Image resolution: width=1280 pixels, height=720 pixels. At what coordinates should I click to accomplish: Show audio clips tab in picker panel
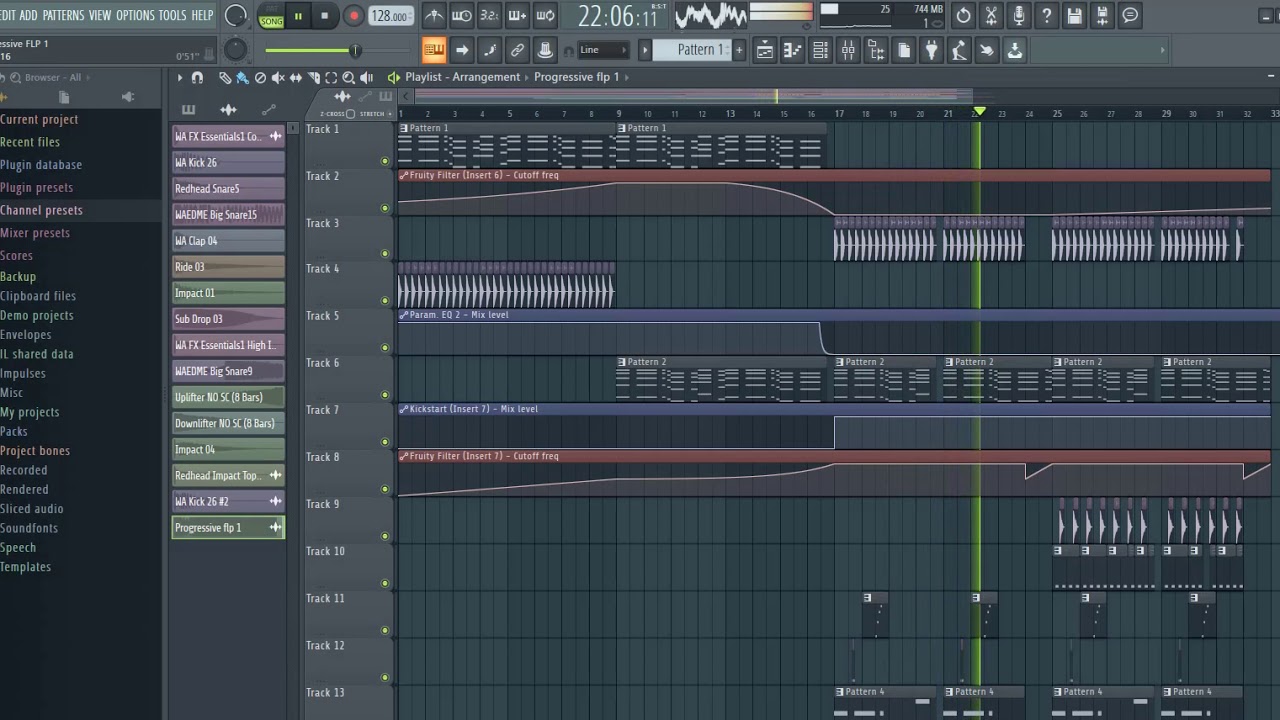[x=228, y=109]
